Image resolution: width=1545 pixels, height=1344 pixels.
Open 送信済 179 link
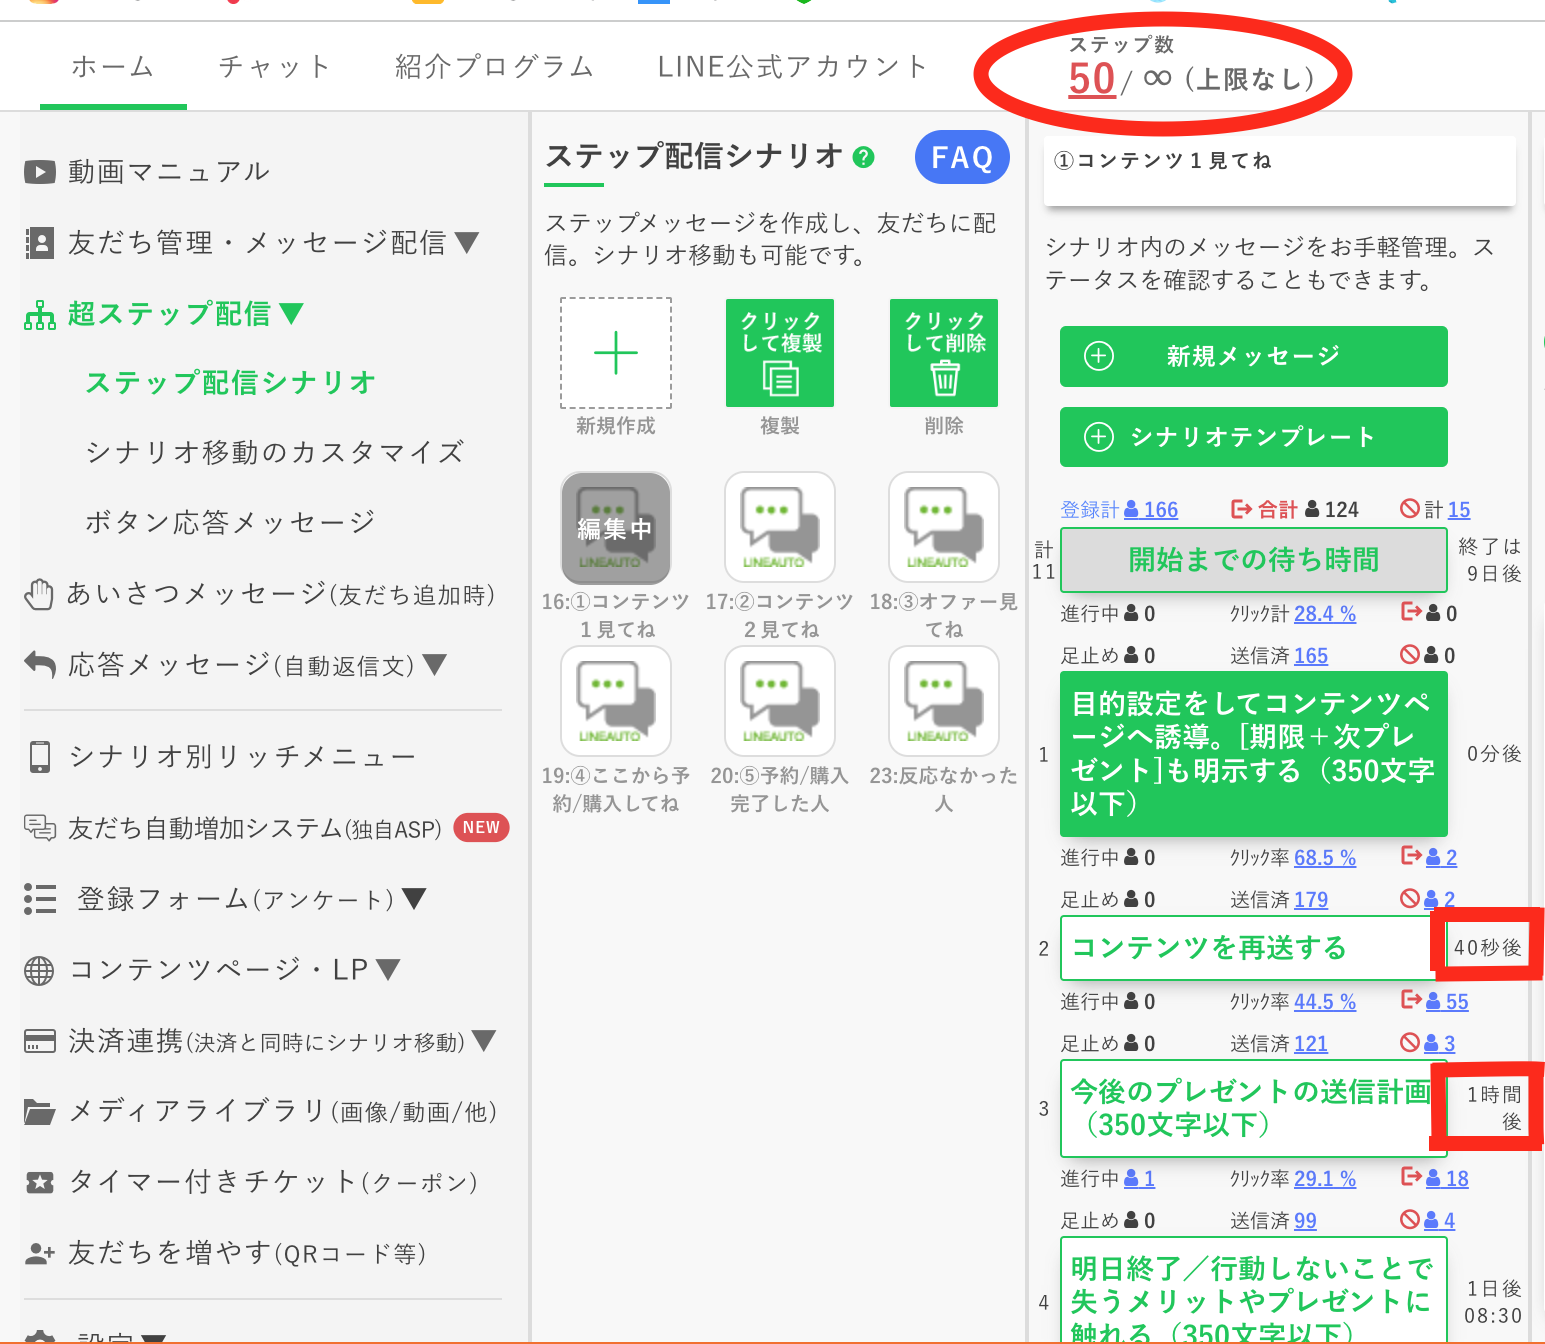click(x=1311, y=900)
